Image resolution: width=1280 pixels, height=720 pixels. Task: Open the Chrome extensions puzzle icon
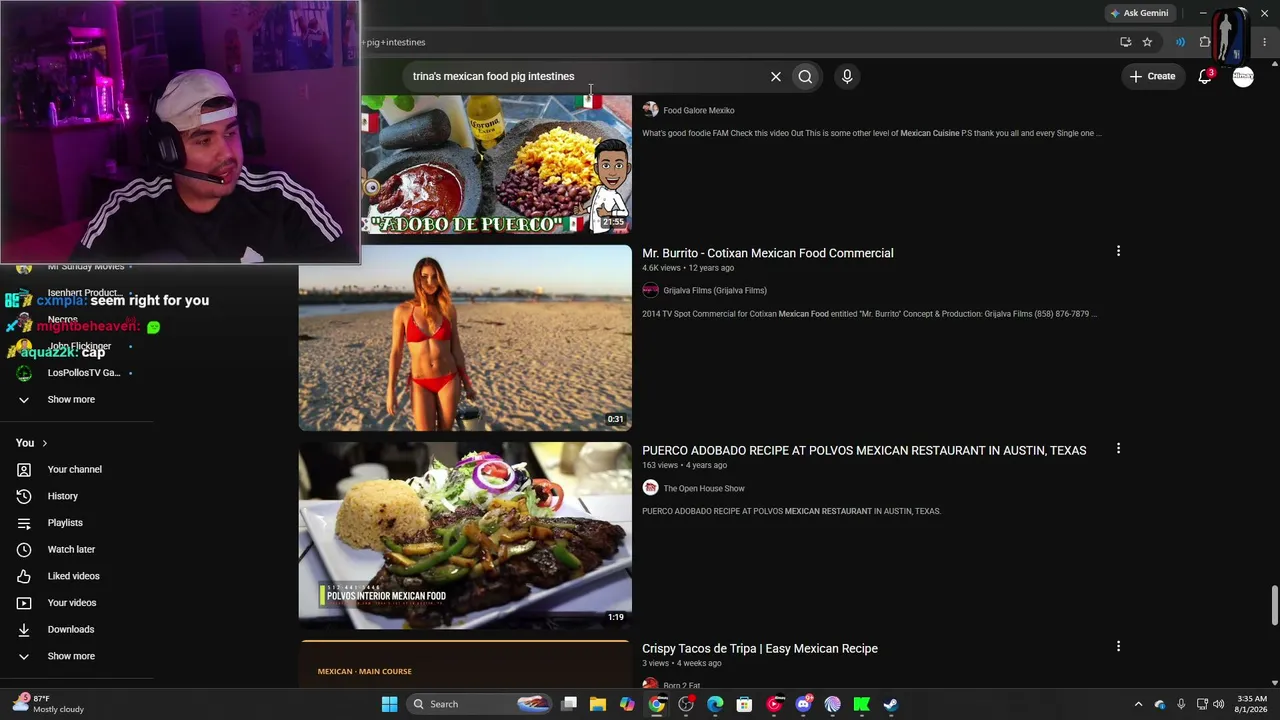[1205, 42]
